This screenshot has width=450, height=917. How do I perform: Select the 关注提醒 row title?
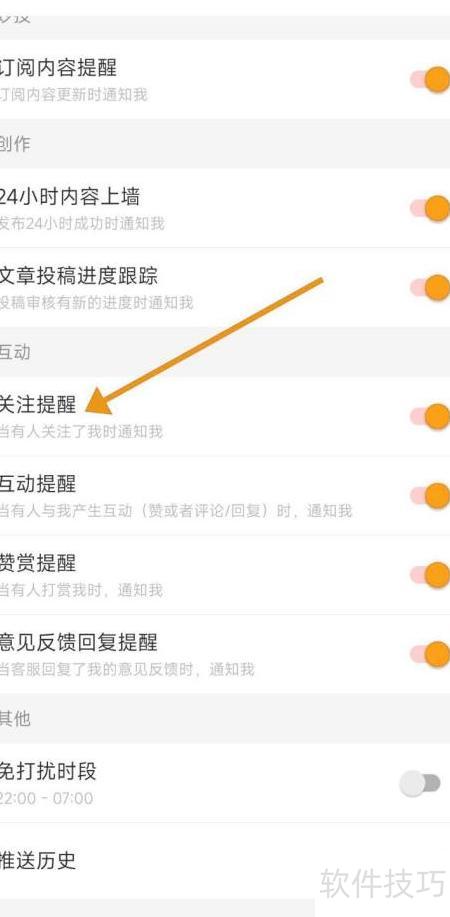click(38, 405)
